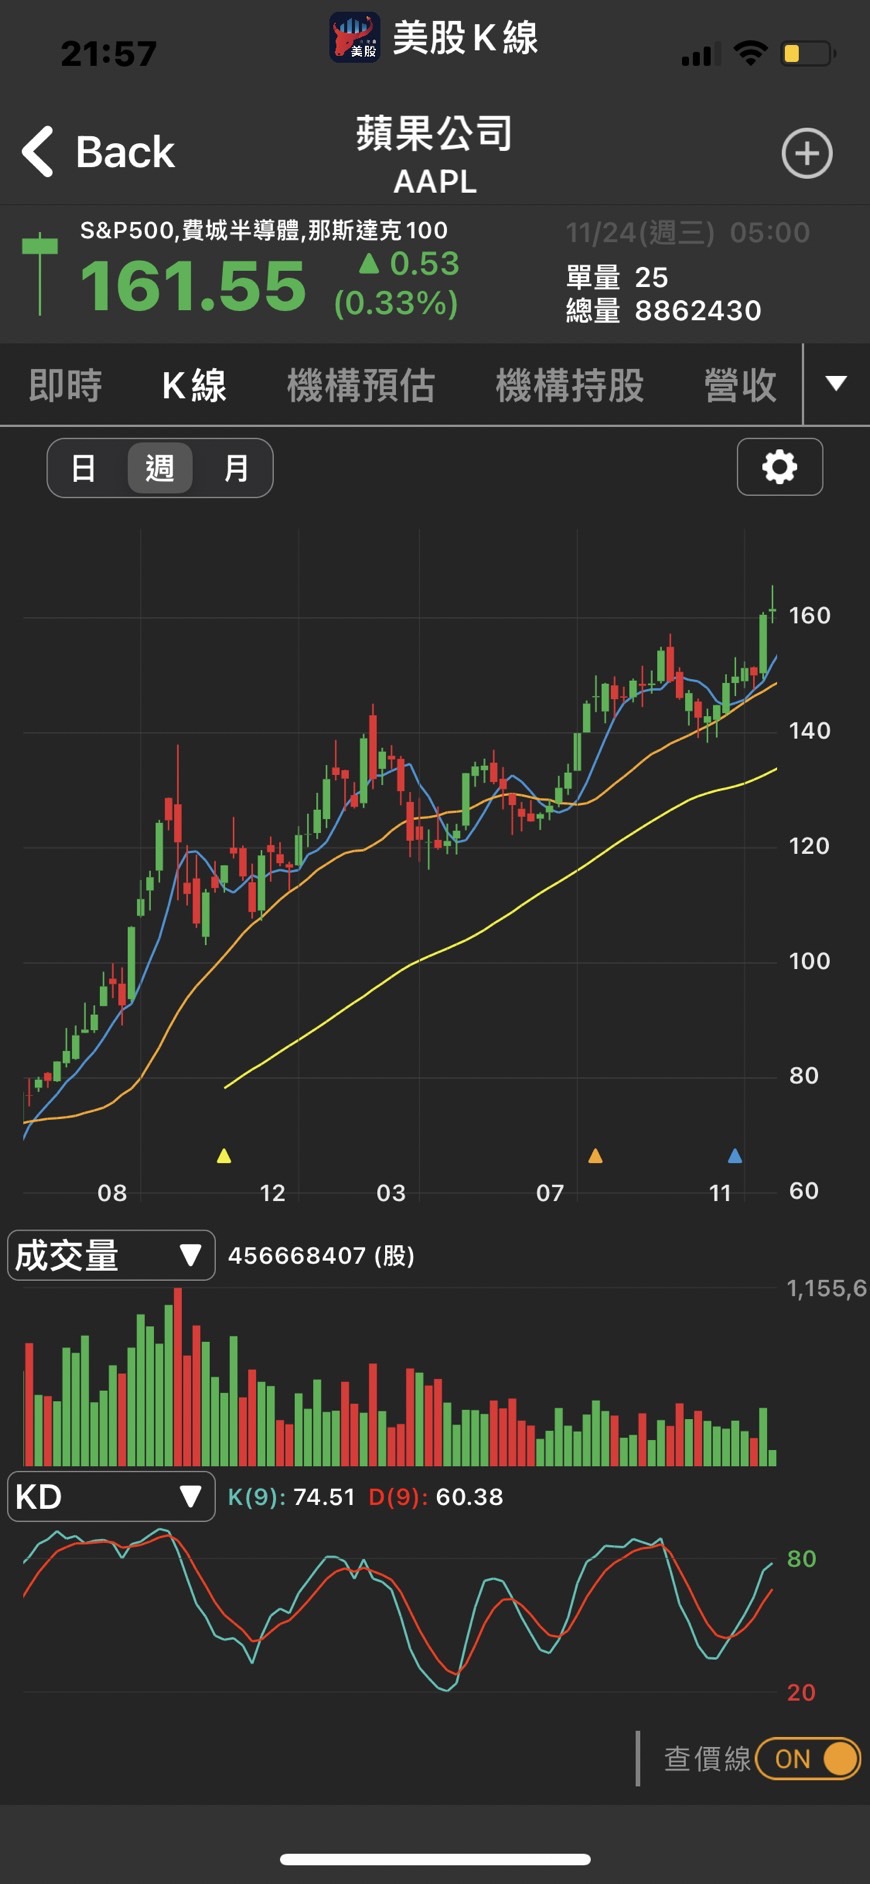Screen dimensions: 870x1884
Task: Tap the KD 80 overbought level label
Action: tap(801, 1558)
